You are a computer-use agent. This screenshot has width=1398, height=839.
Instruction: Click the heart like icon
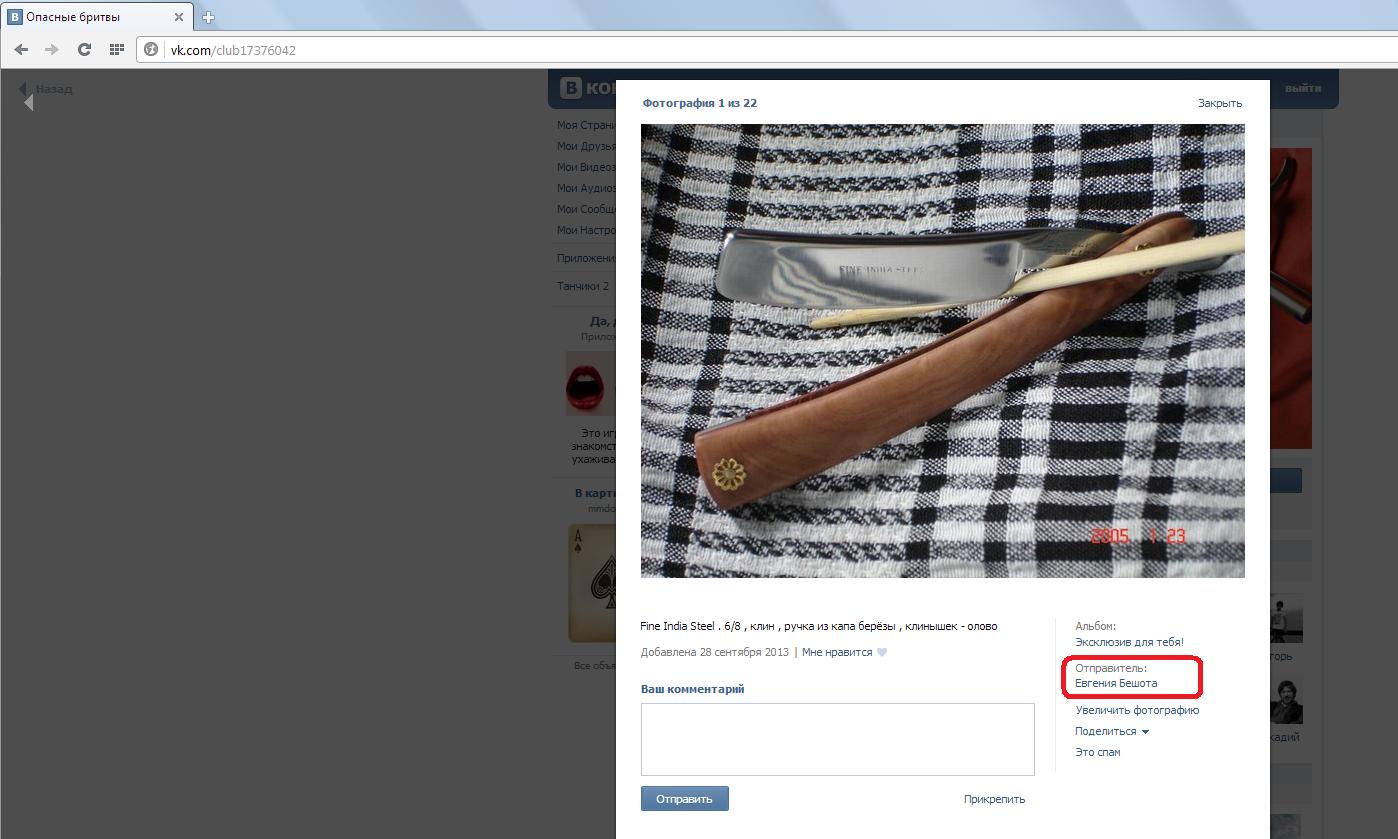882,653
